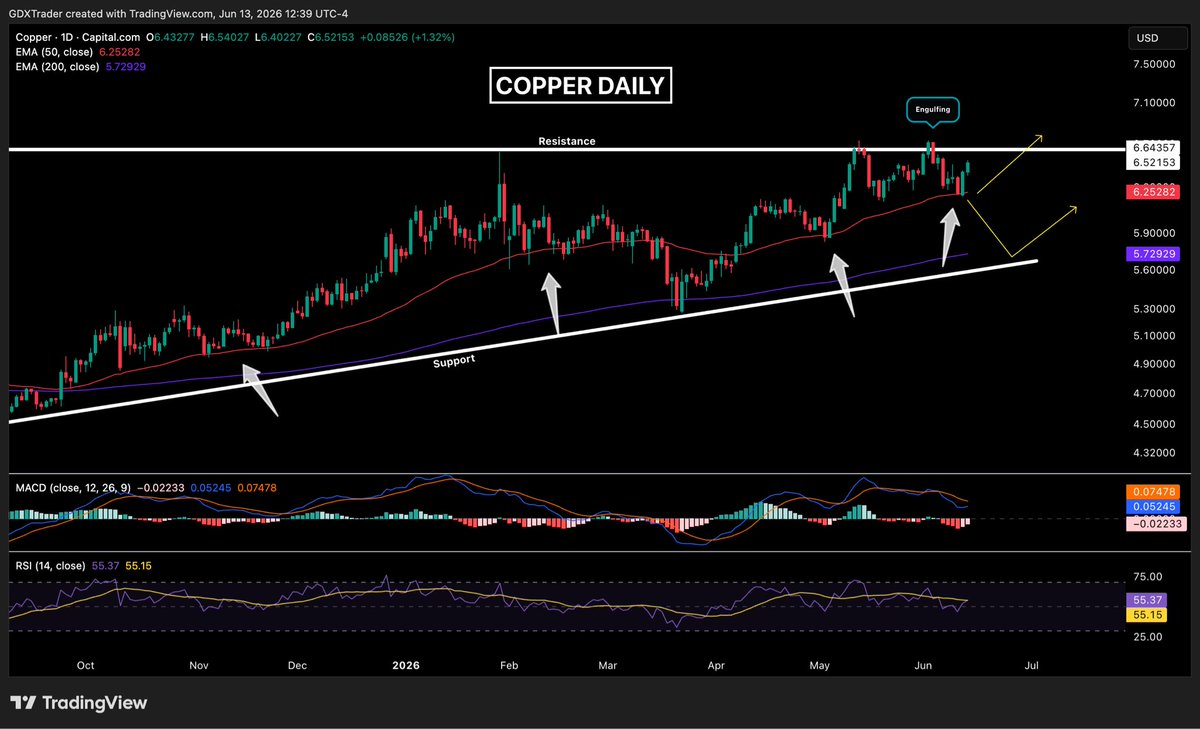This screenshot has height=729, width=1200.
Task: Click the 25.00 RSI axis label
Action: (1146, 635)
